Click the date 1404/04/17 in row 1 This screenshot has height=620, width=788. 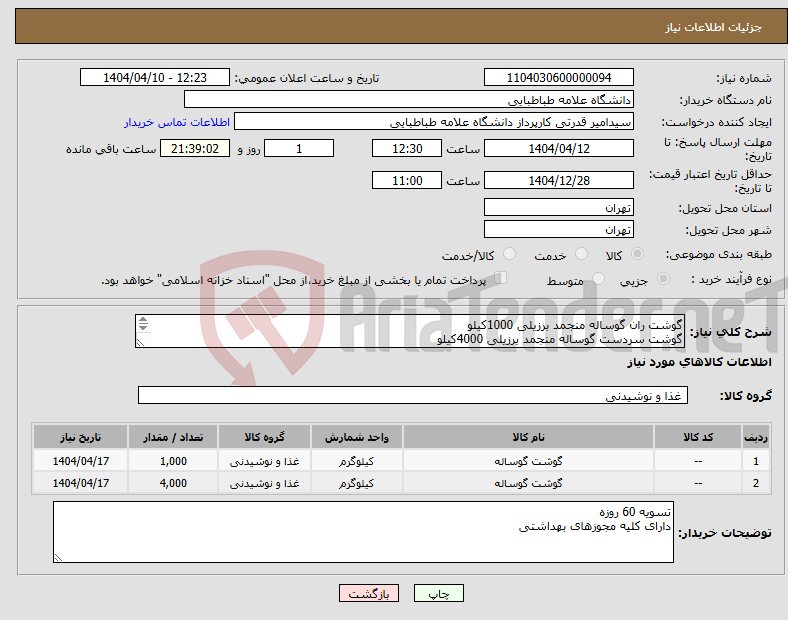(80, 461)
